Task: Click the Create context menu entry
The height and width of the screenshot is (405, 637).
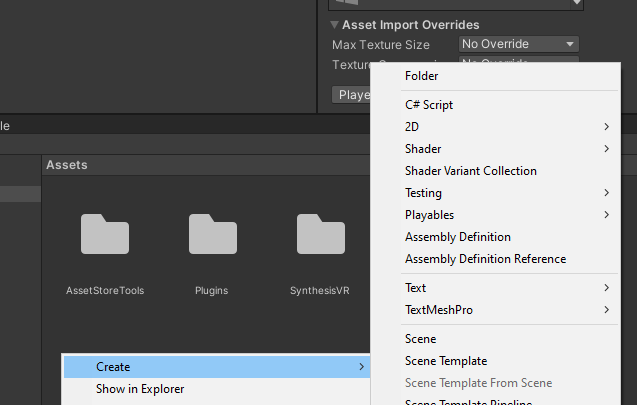Action: [x=217, y=367]
